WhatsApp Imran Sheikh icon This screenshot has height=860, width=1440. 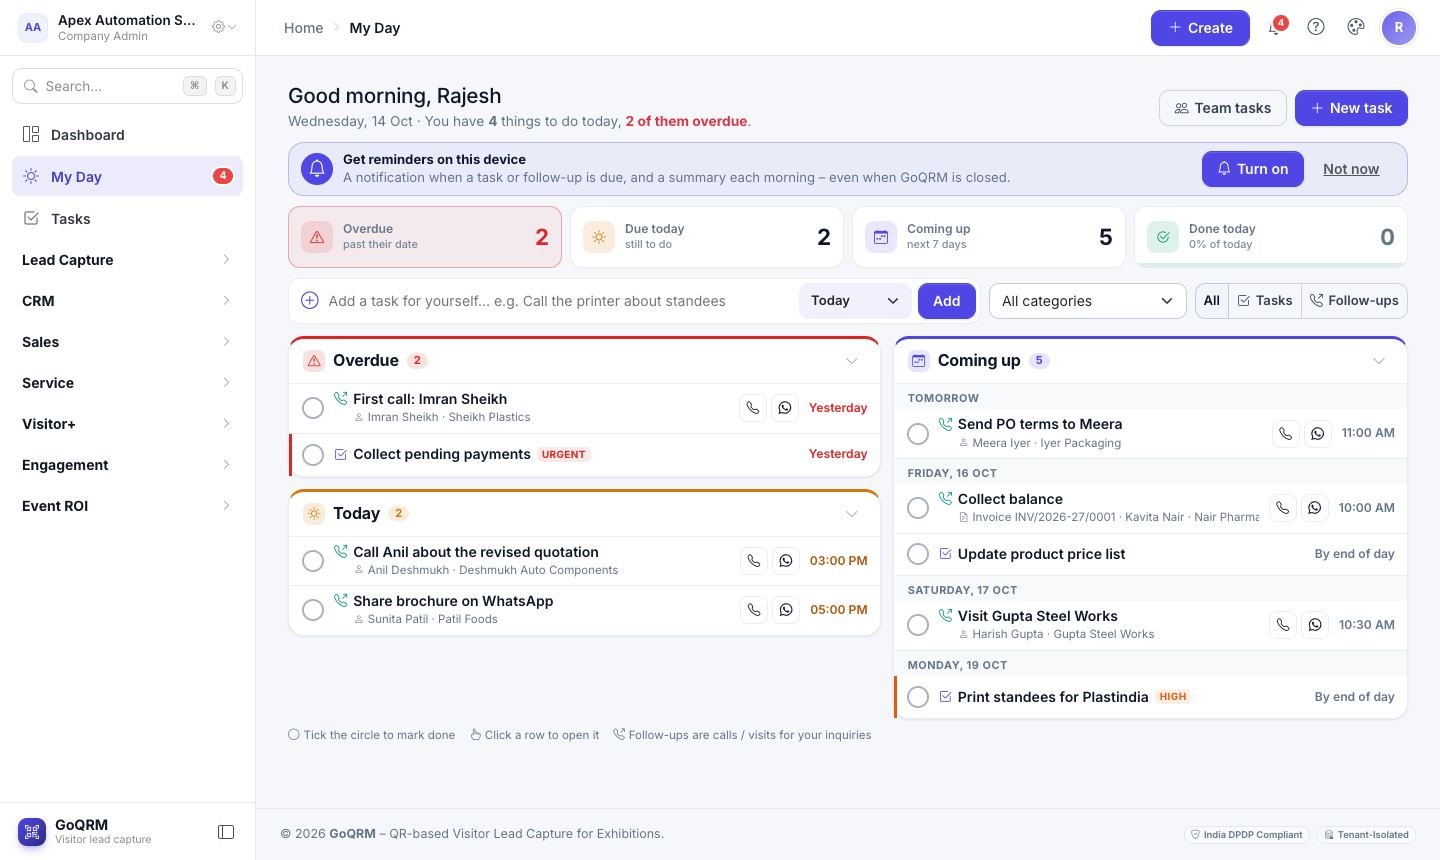coord(785,408)
